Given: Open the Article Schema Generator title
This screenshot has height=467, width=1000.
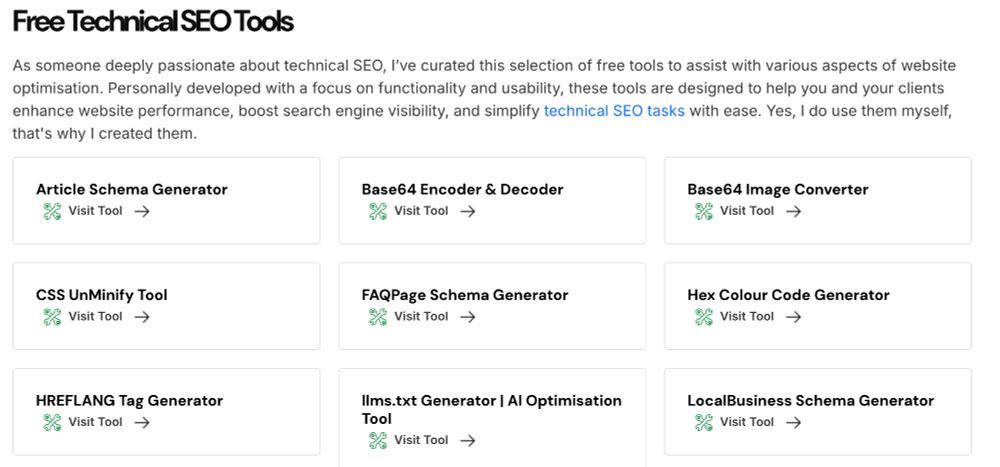Looking at the screenshot, I should pos(132,189).
